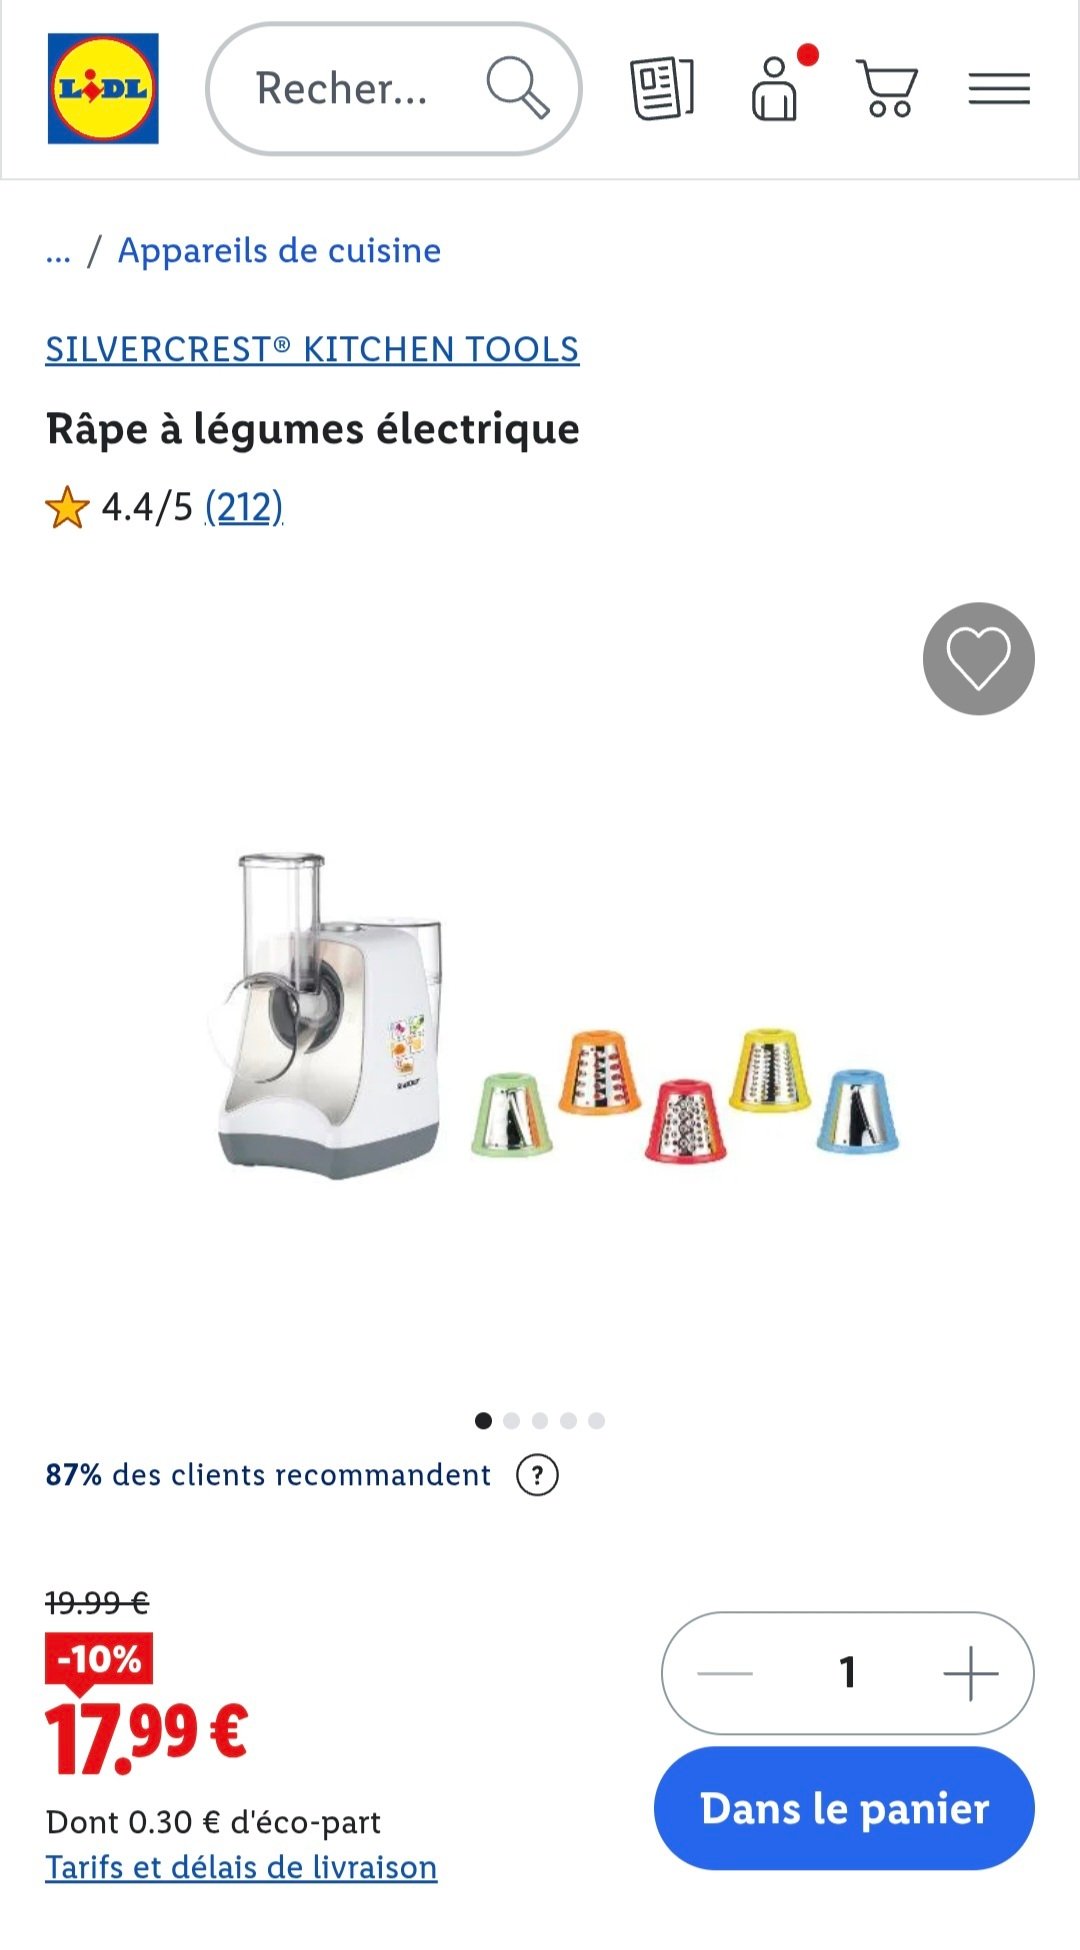Click Dans le panier button
Image resolution: width=1080 pixels, height=1950 pixels.
(x=844, y=1808)
